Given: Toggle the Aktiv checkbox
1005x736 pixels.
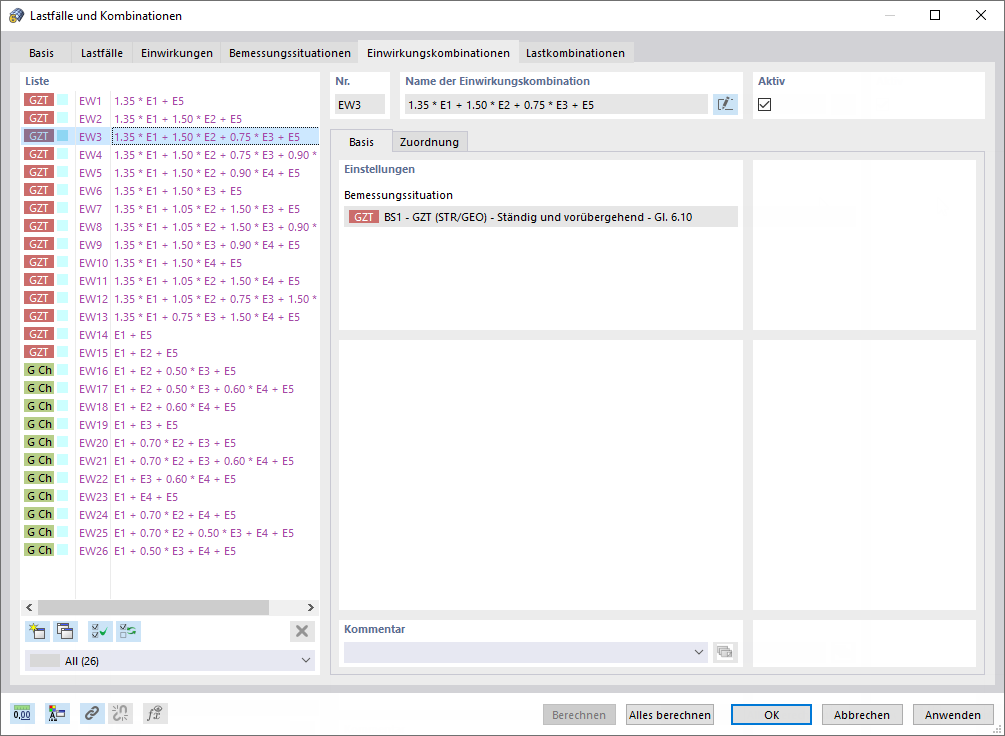Looking at the screenshot, I should pos(764,105).
